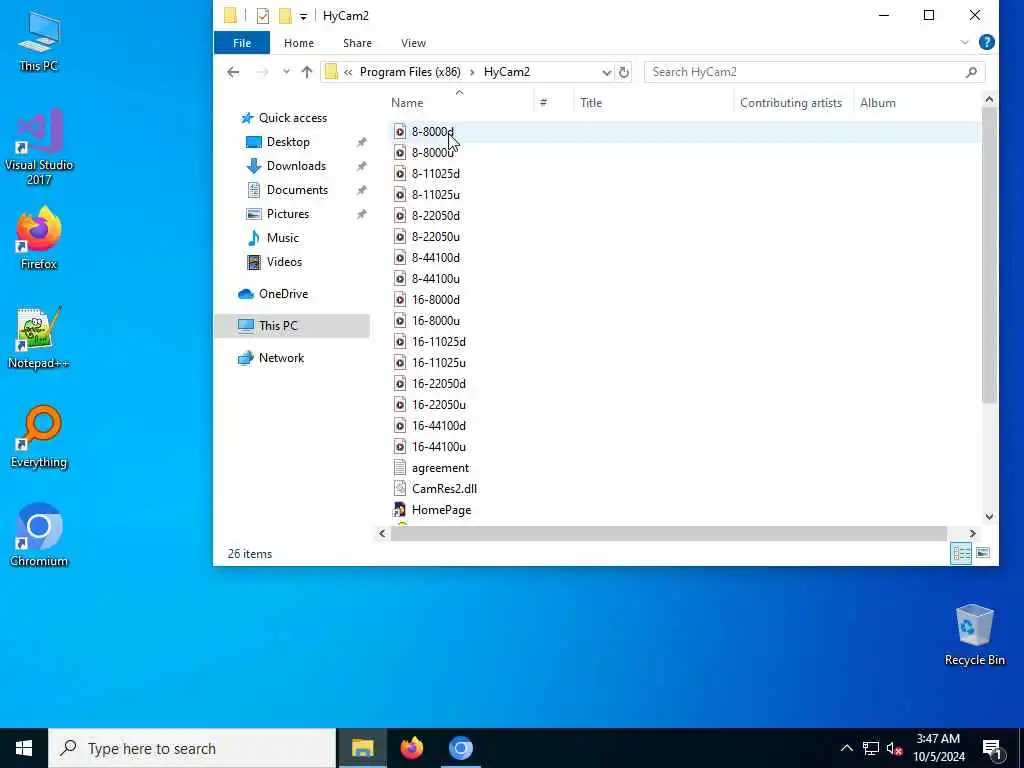The image size is (1024, 768).
Task: Select the Chromium desktop shortcut
Action: click(39, 535)
